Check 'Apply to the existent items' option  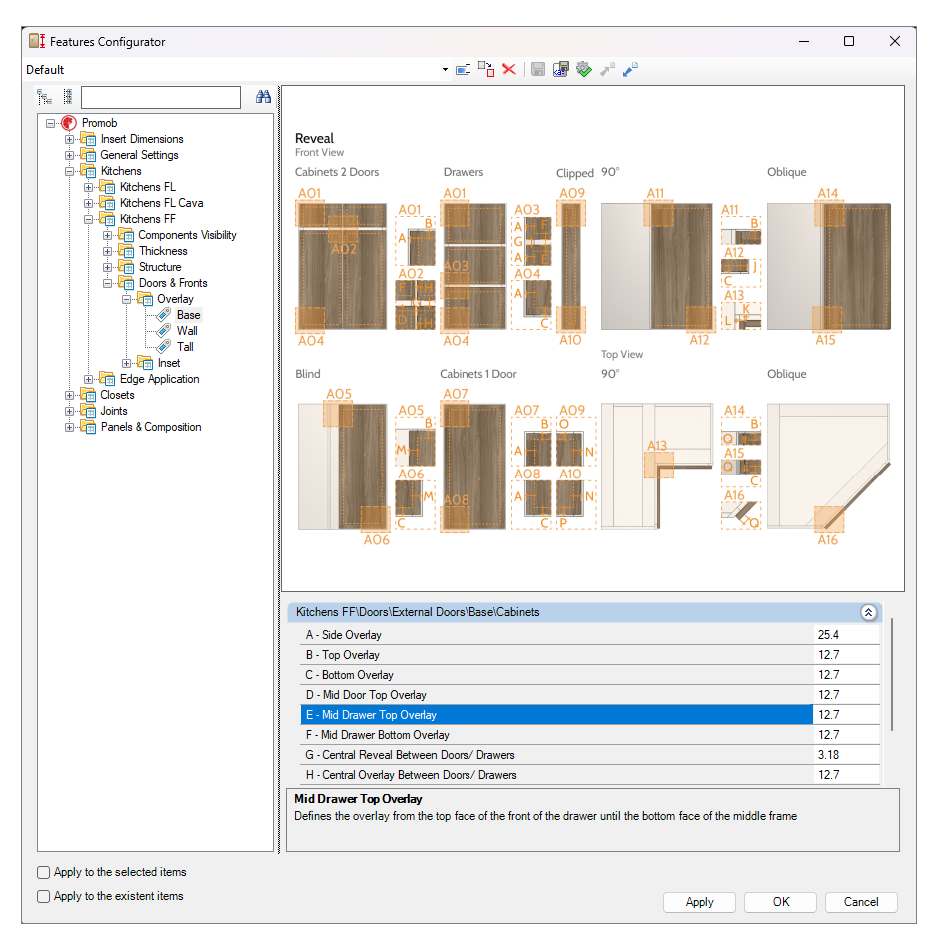click(x=43, y=896)
